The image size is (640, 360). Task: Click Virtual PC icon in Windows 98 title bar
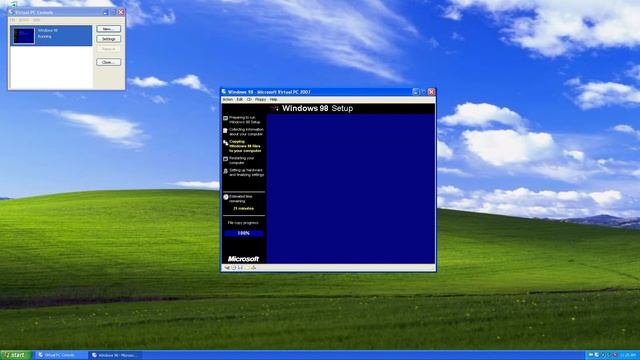(224, 92)
